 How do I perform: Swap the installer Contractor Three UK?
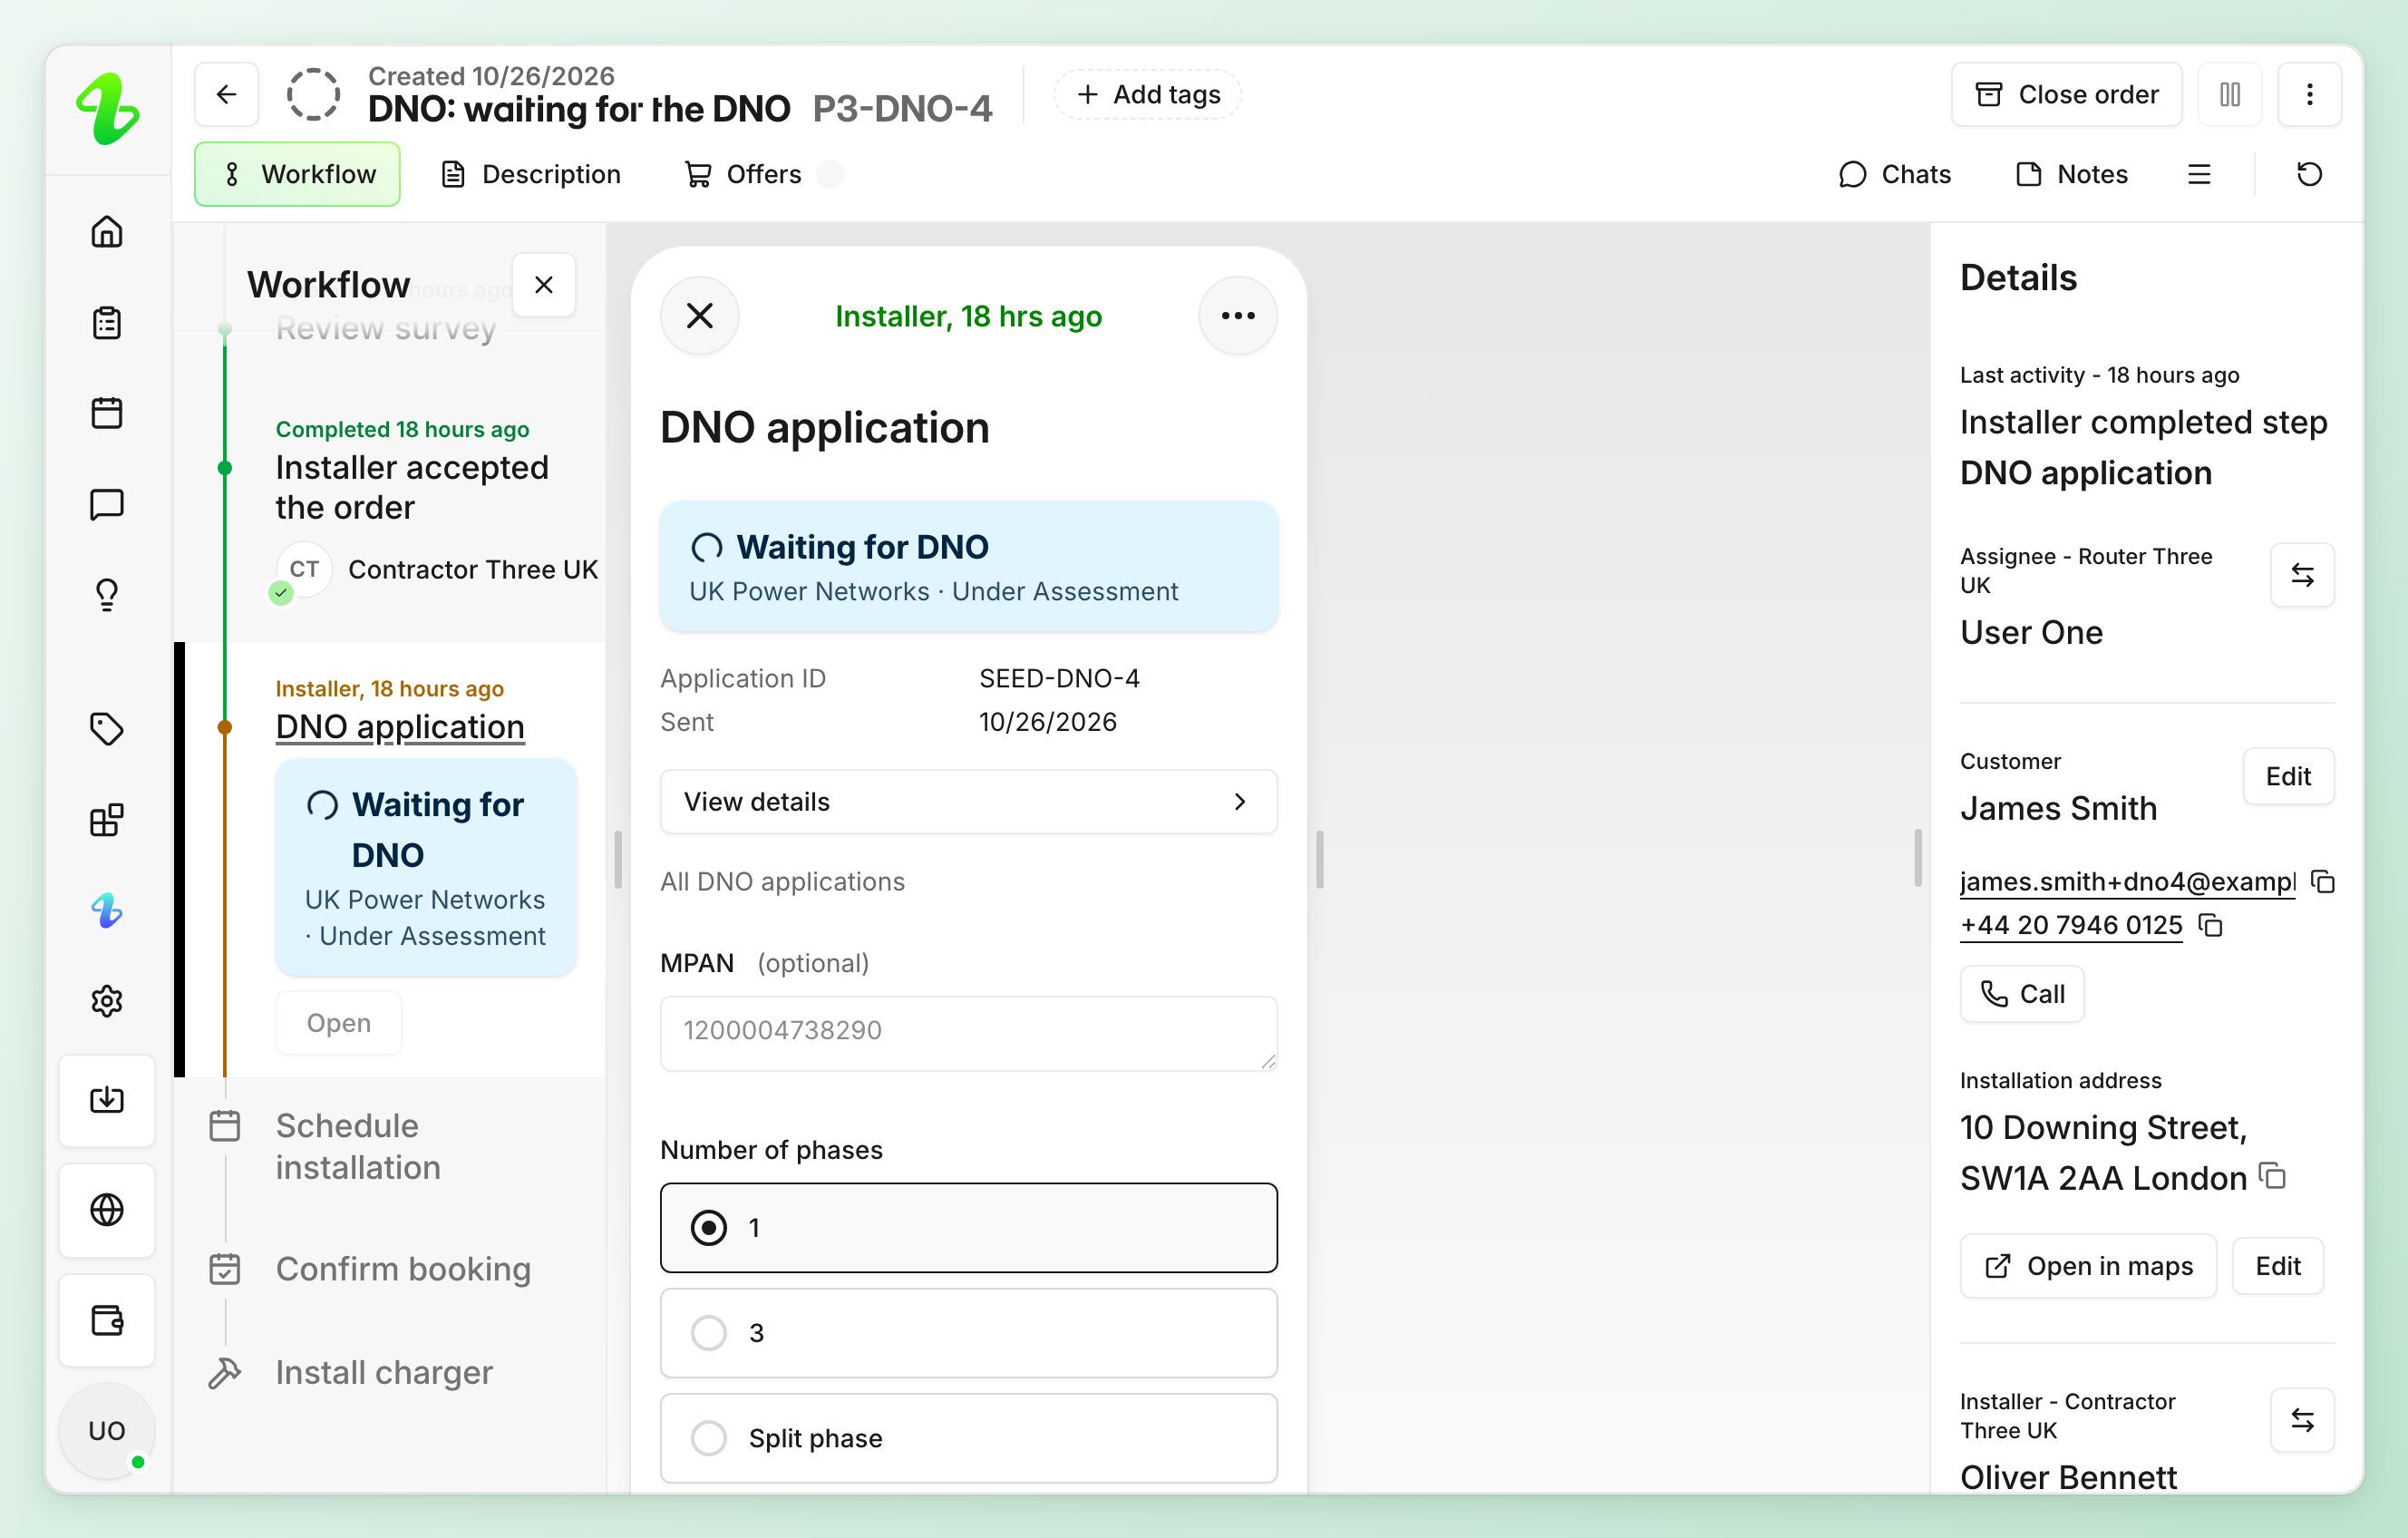(x=2302, y=1420)
